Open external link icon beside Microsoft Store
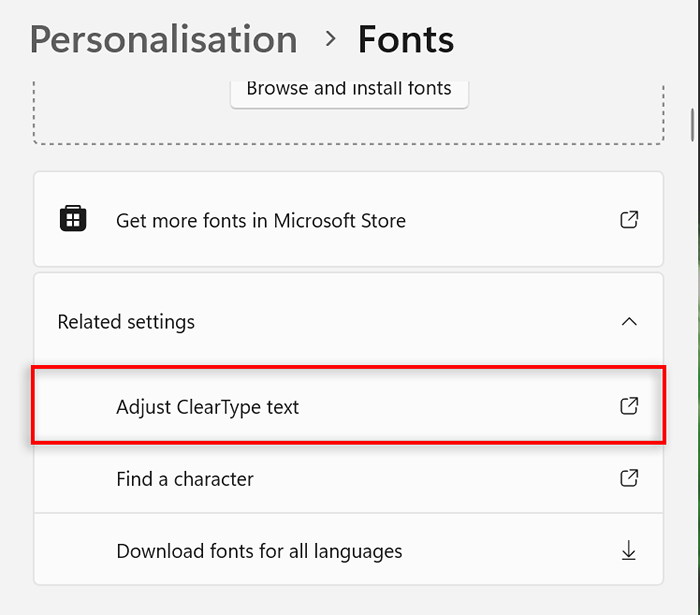700x615 pixels. pos(629,220)
